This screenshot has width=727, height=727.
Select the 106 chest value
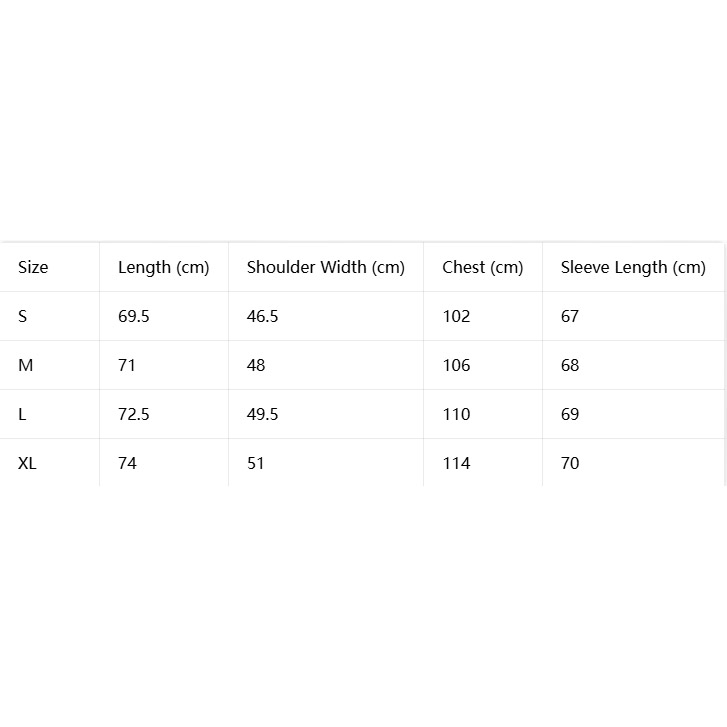pos(456,365)
